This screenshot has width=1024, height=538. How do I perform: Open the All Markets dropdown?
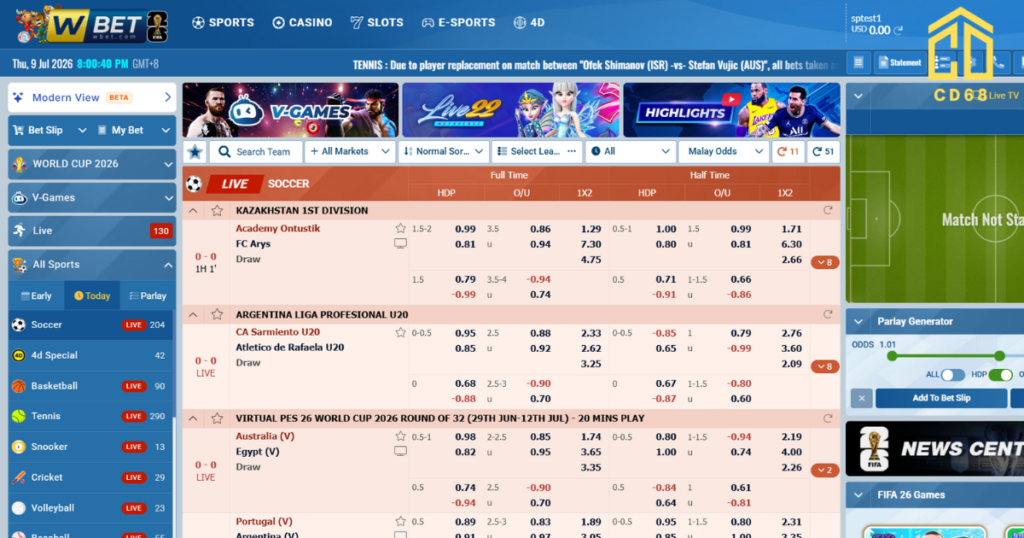tap(350, 151)
